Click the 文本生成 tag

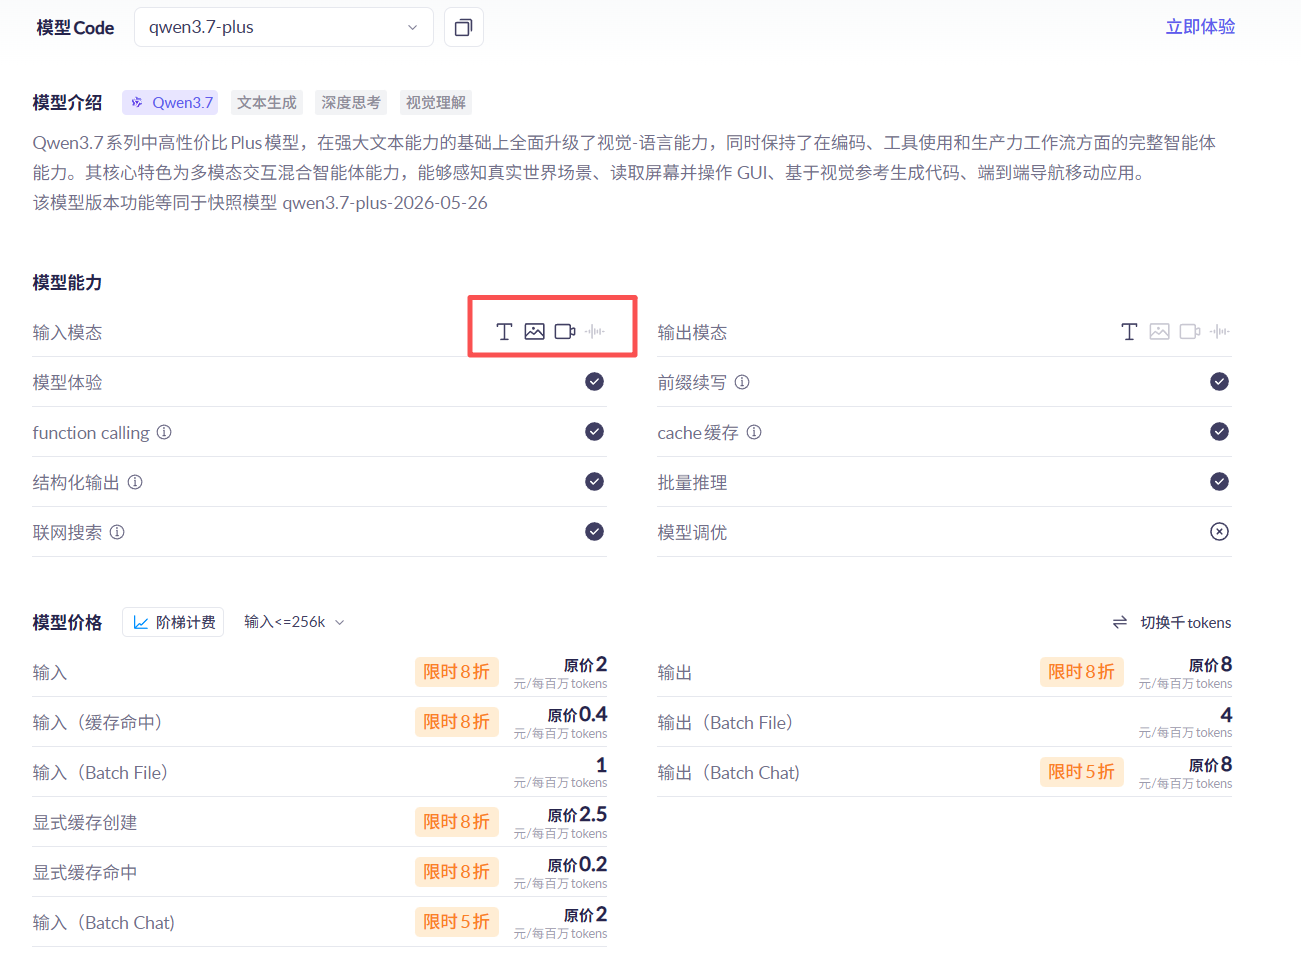pos(267,102)
